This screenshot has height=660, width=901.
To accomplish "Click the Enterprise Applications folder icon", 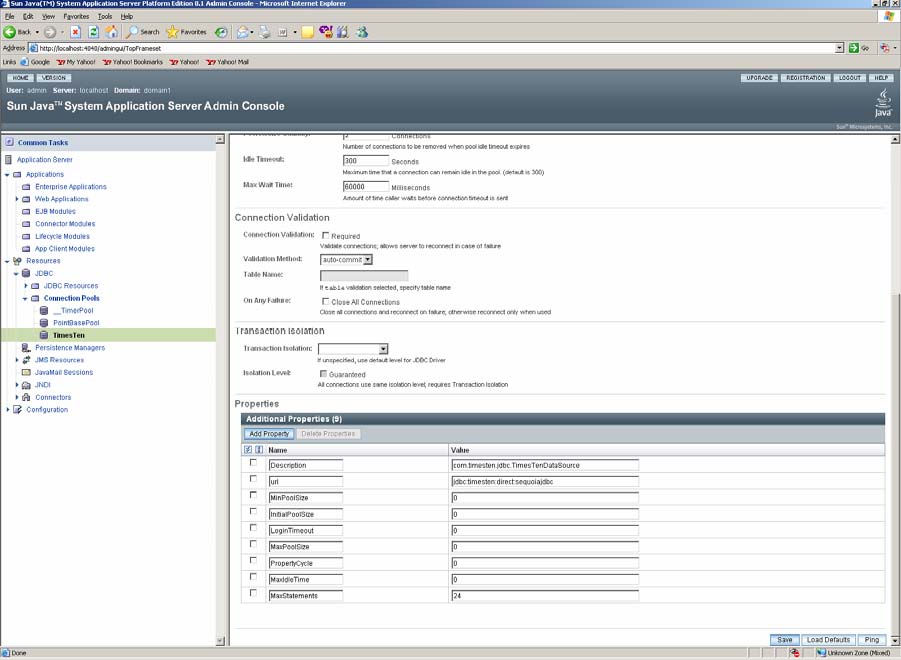I will 26,187.
